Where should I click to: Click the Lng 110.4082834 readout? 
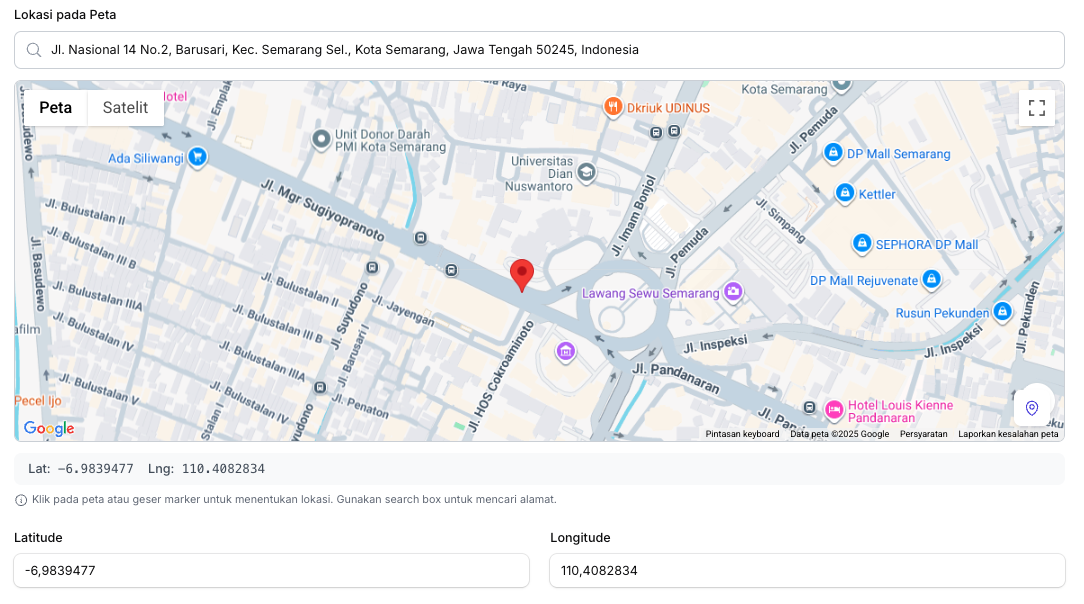click(206, 469)
